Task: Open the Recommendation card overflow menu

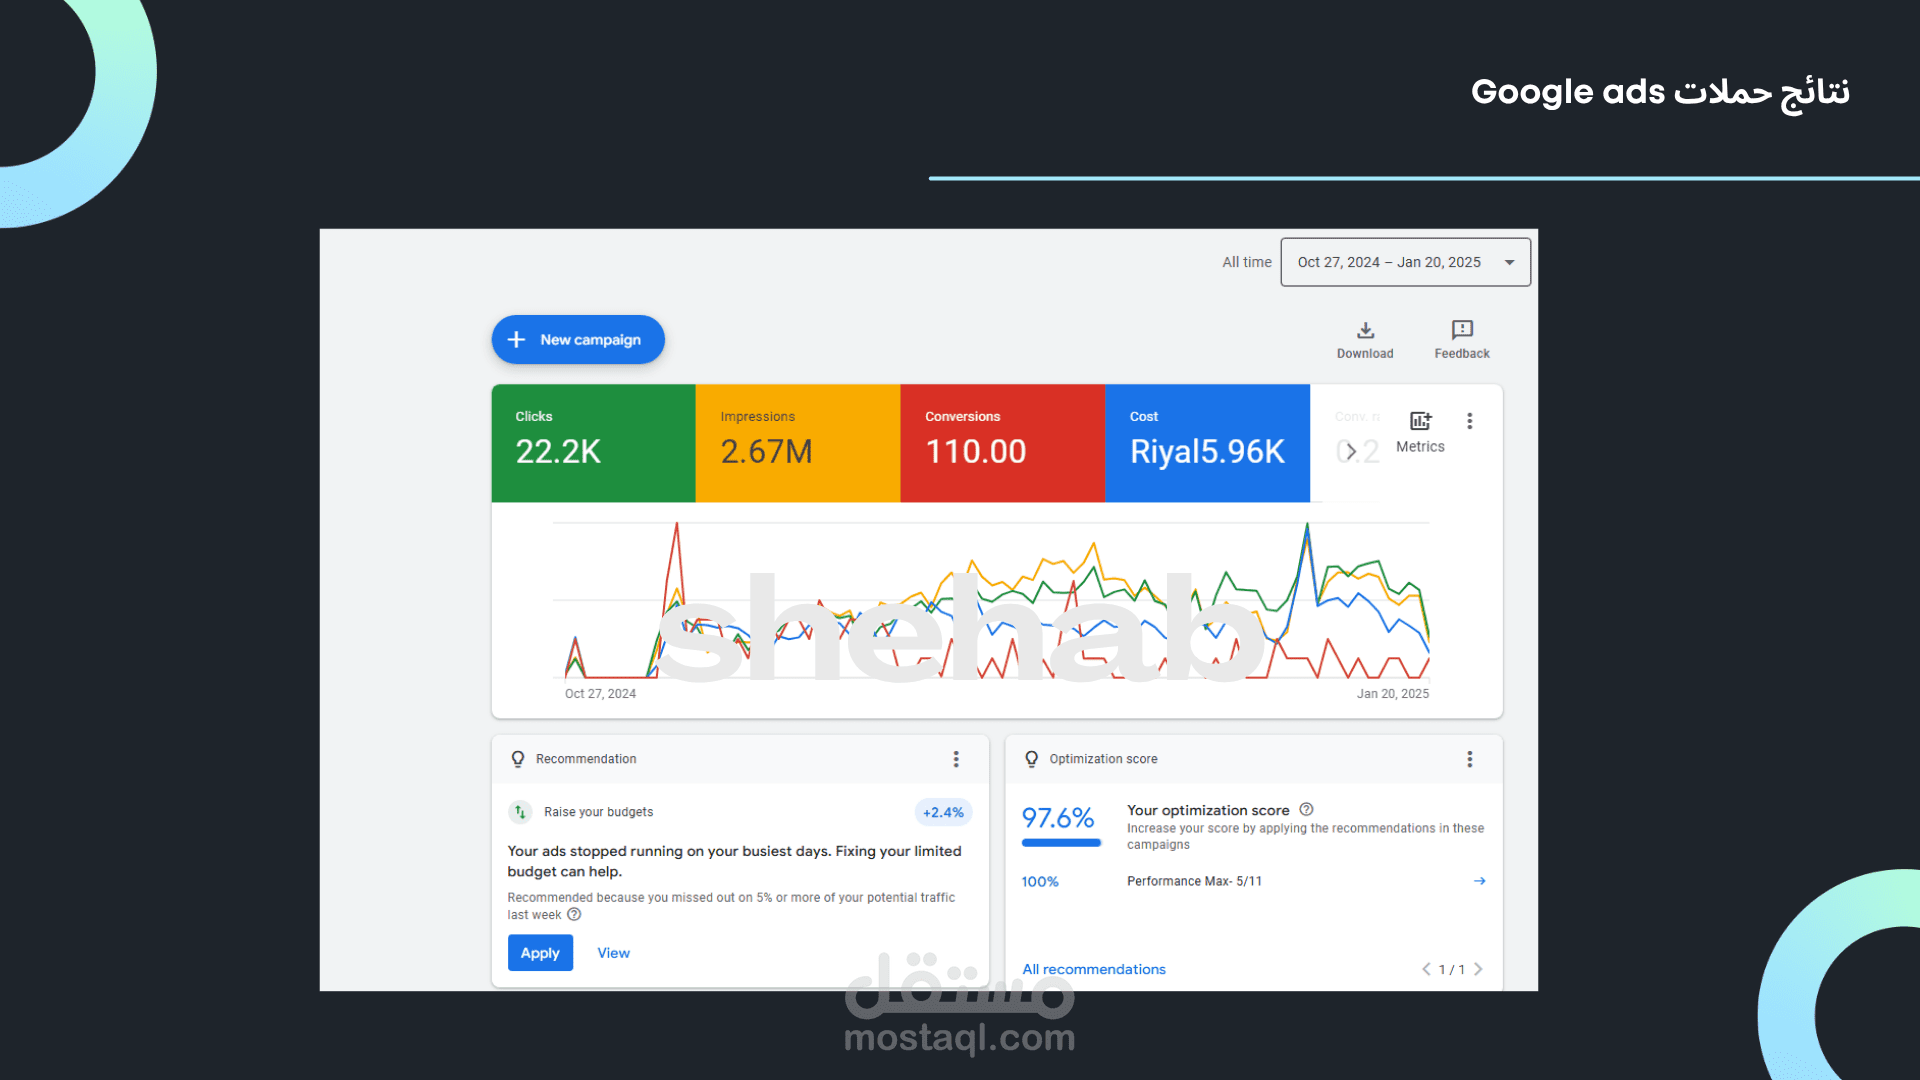Action: click(956, 759)
